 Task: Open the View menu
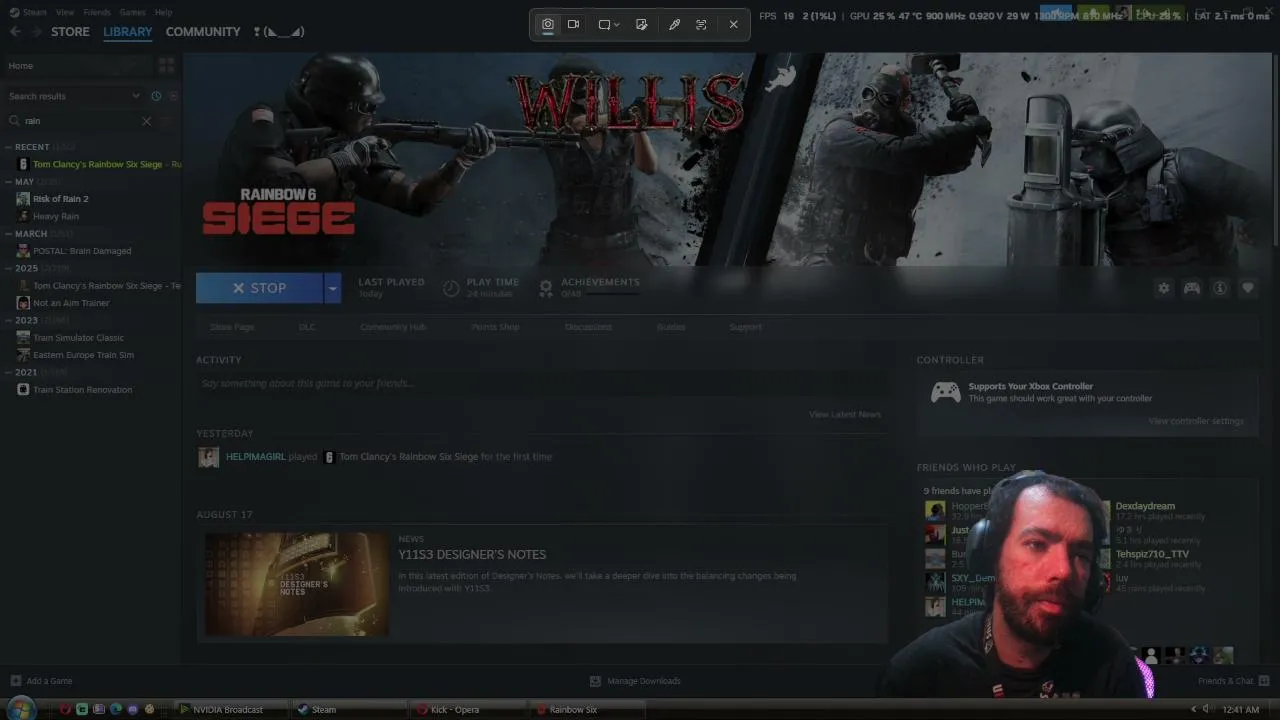65,12
